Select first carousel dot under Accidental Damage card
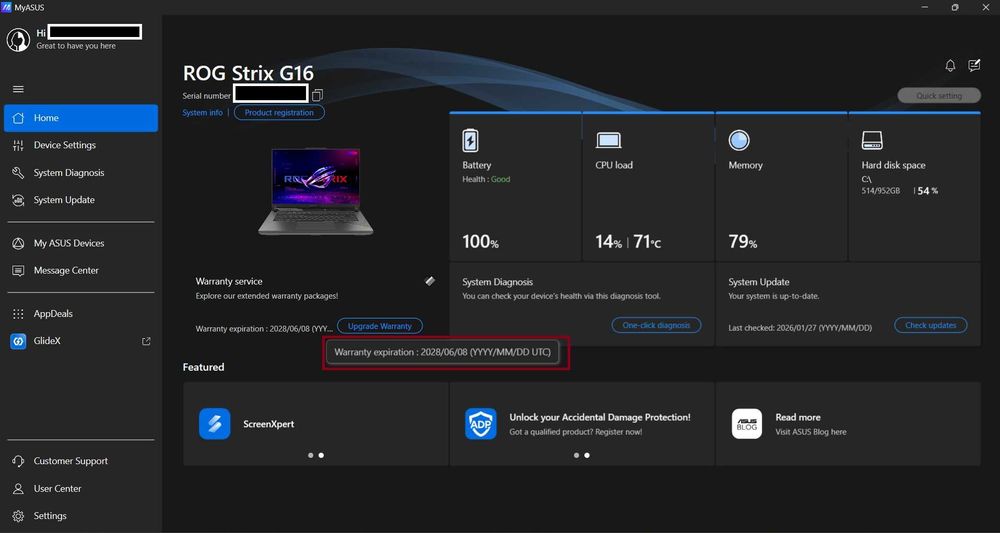Screen dimensions: 1000x533 pos(577,455)
